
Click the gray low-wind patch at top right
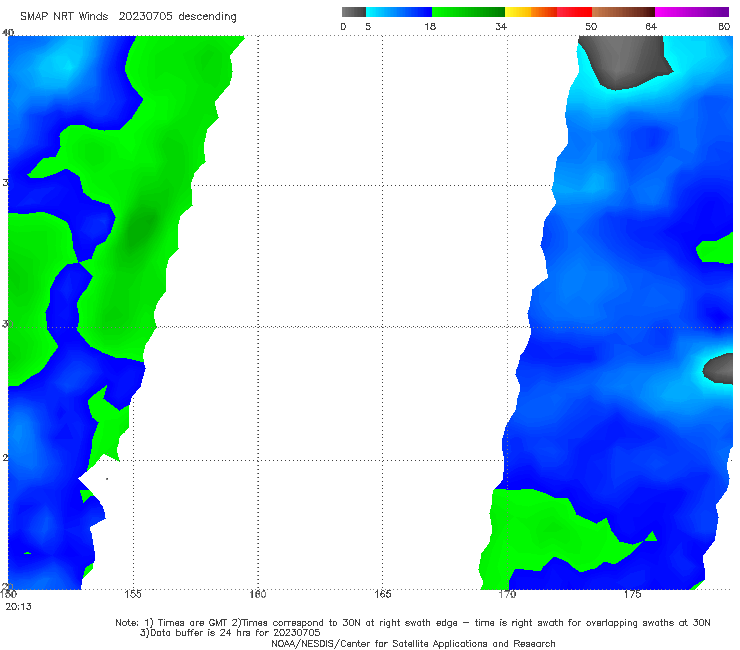623,61
